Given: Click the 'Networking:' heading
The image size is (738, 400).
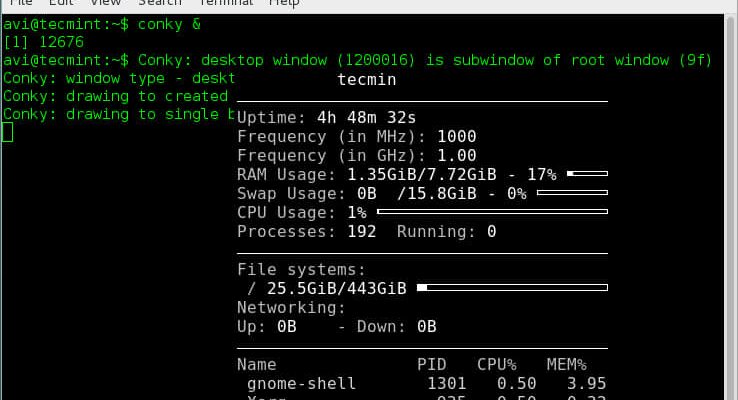Looking at the screenshot, I should pos(291,308).
